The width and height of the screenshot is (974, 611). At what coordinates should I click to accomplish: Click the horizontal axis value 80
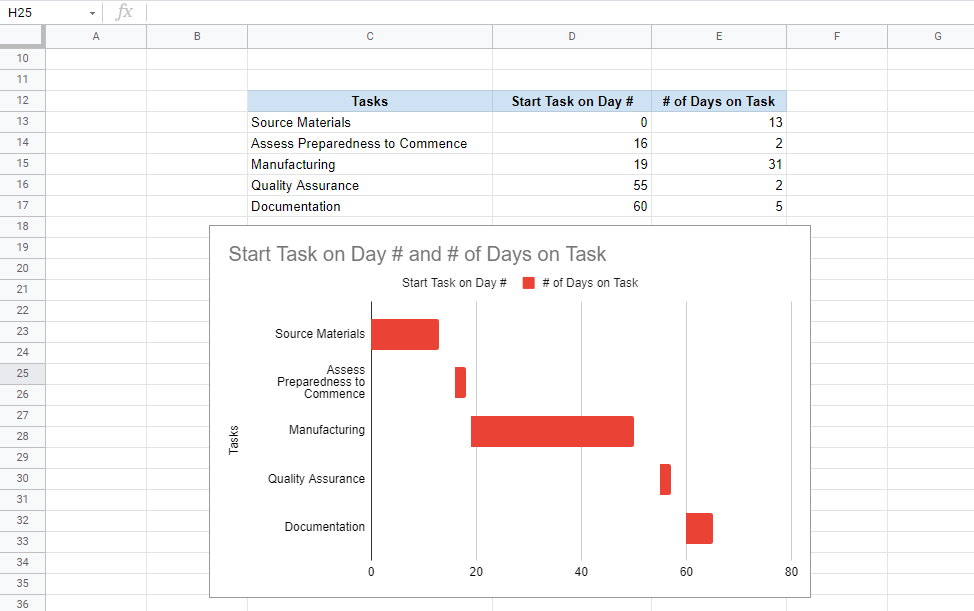click(x=791, y=572)
